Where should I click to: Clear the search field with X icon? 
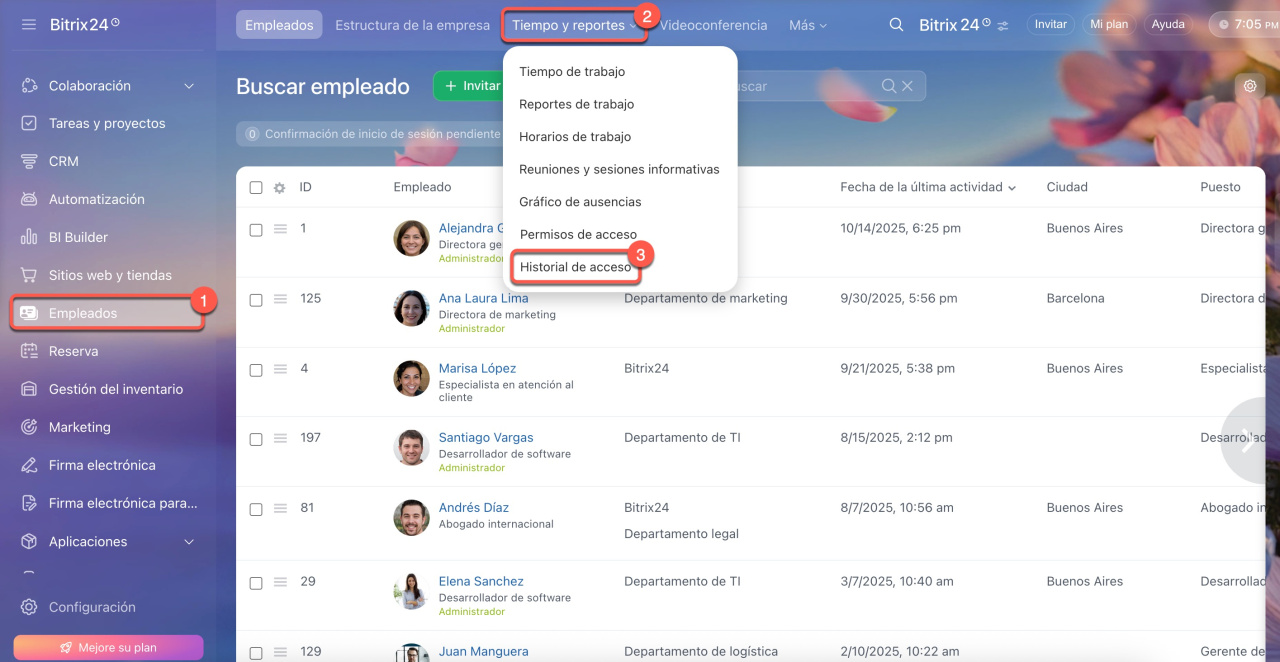[x=908, y=86]
